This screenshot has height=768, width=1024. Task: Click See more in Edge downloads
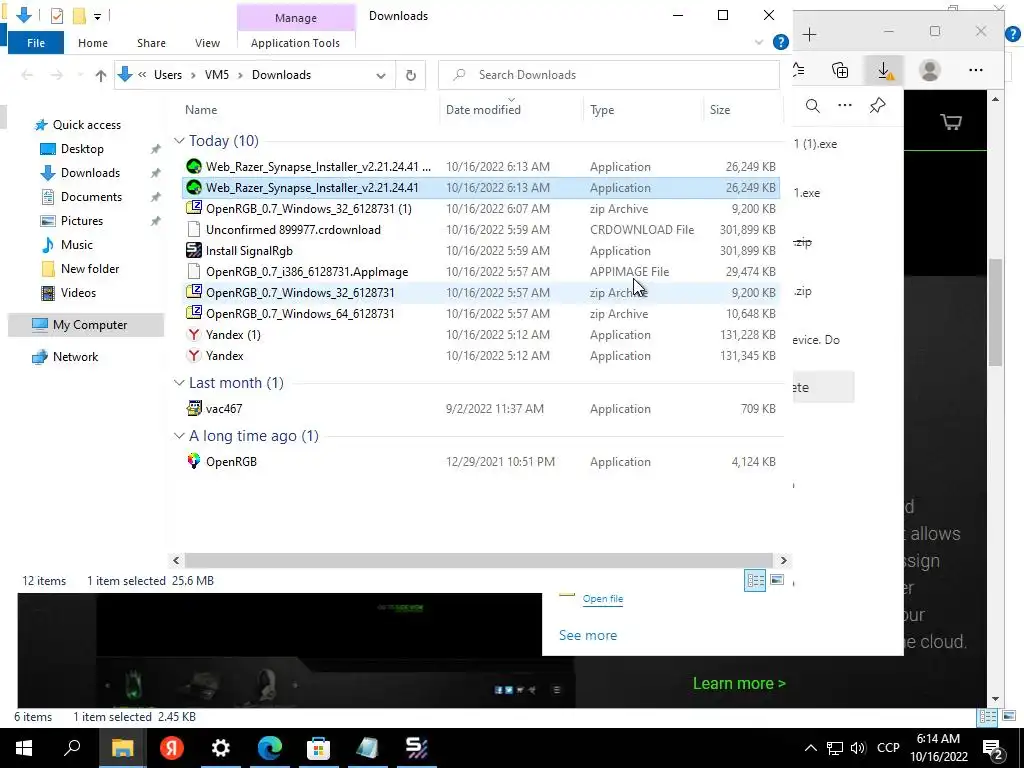(588, 635)
